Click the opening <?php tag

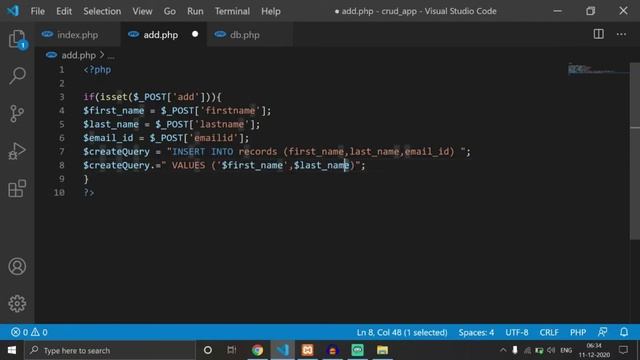pos(97,70)
